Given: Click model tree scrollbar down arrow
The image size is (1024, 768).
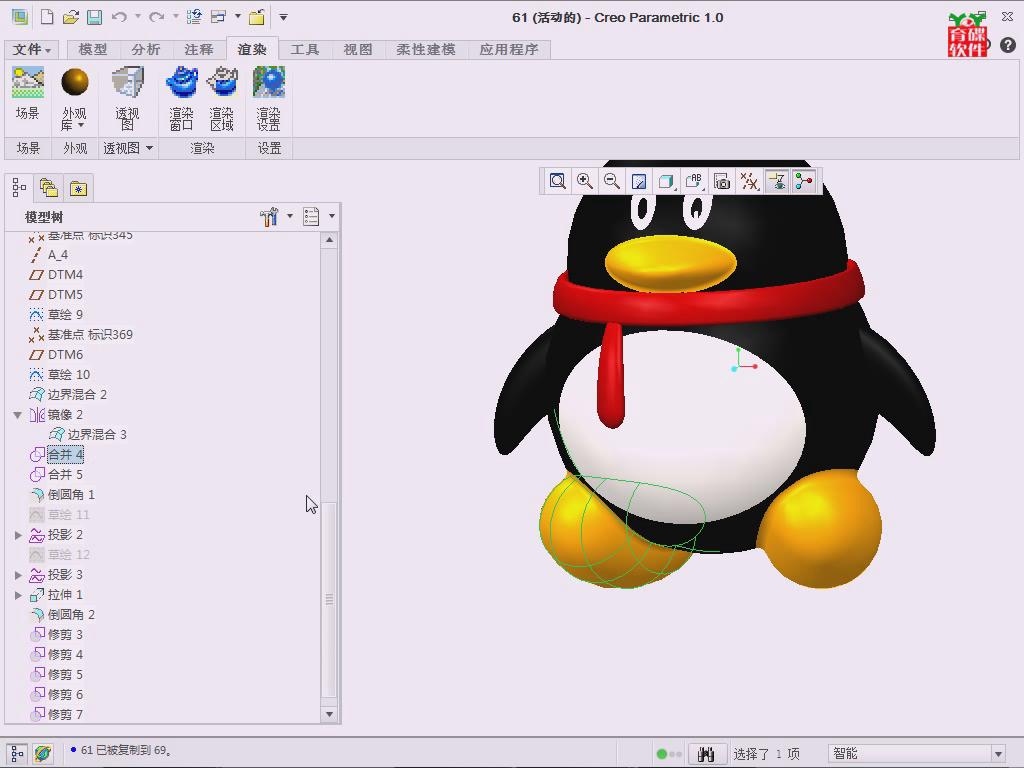Looking at the screenshot, I should (329, 714).
